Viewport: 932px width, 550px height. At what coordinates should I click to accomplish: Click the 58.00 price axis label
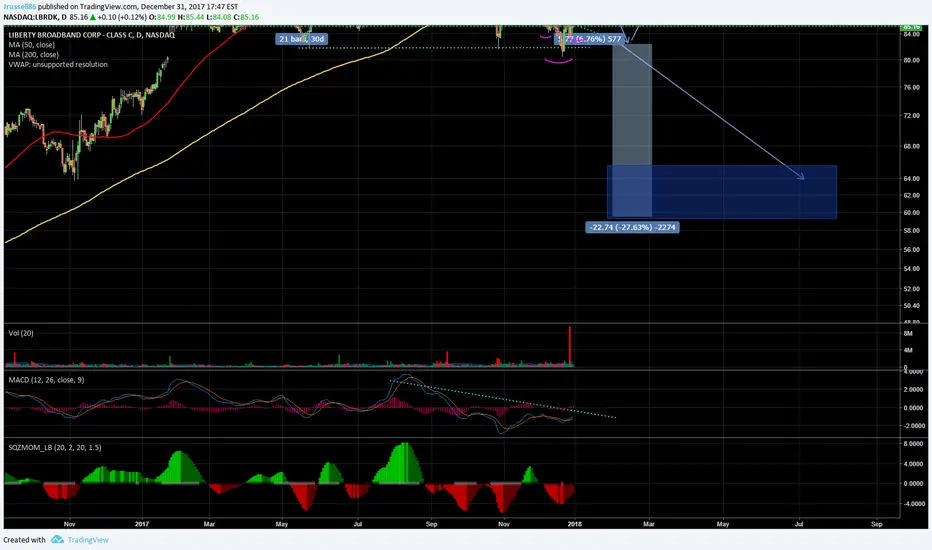click(911, 231)
